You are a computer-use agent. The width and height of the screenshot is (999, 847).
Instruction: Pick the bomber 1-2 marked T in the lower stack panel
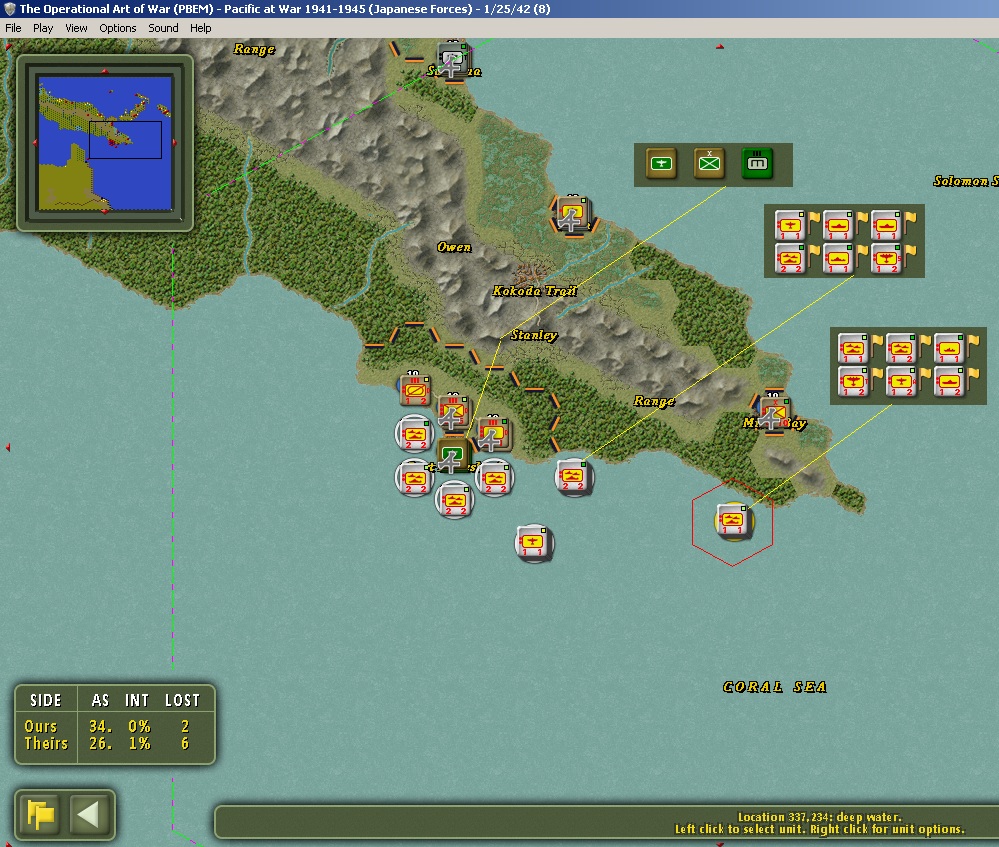pyautogui.click(x=854, y=382)
